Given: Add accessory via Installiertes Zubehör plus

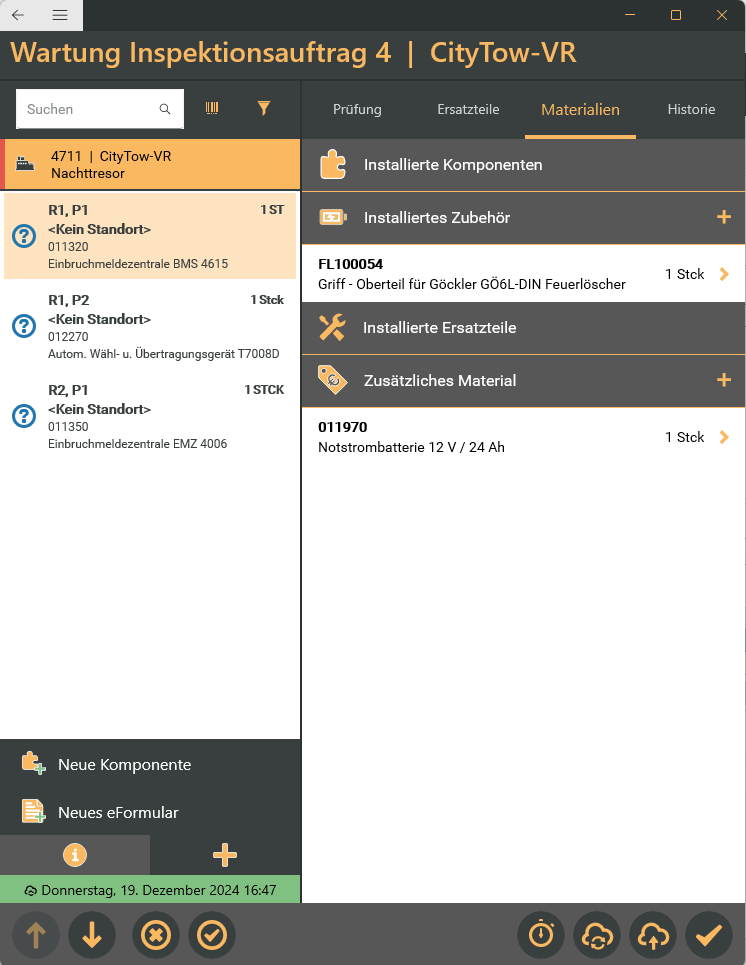Looking at the screenshot, I should (x=724, y=217).
